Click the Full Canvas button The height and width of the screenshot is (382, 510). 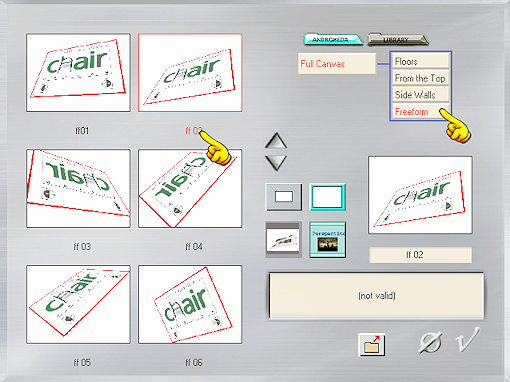coord(337,64)
